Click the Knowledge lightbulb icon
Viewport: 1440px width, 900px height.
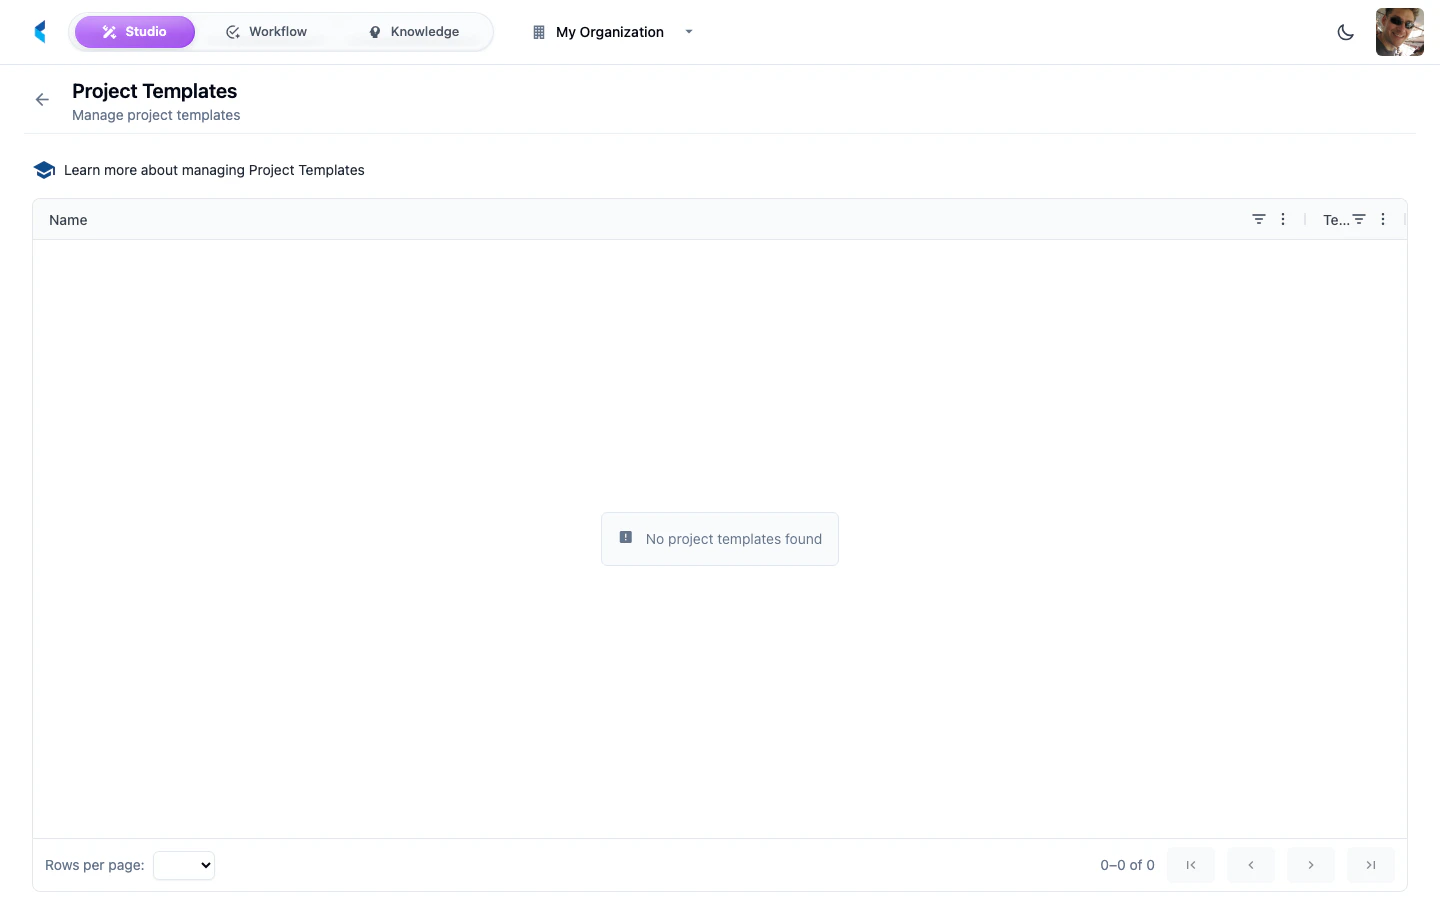click(374, 31)
